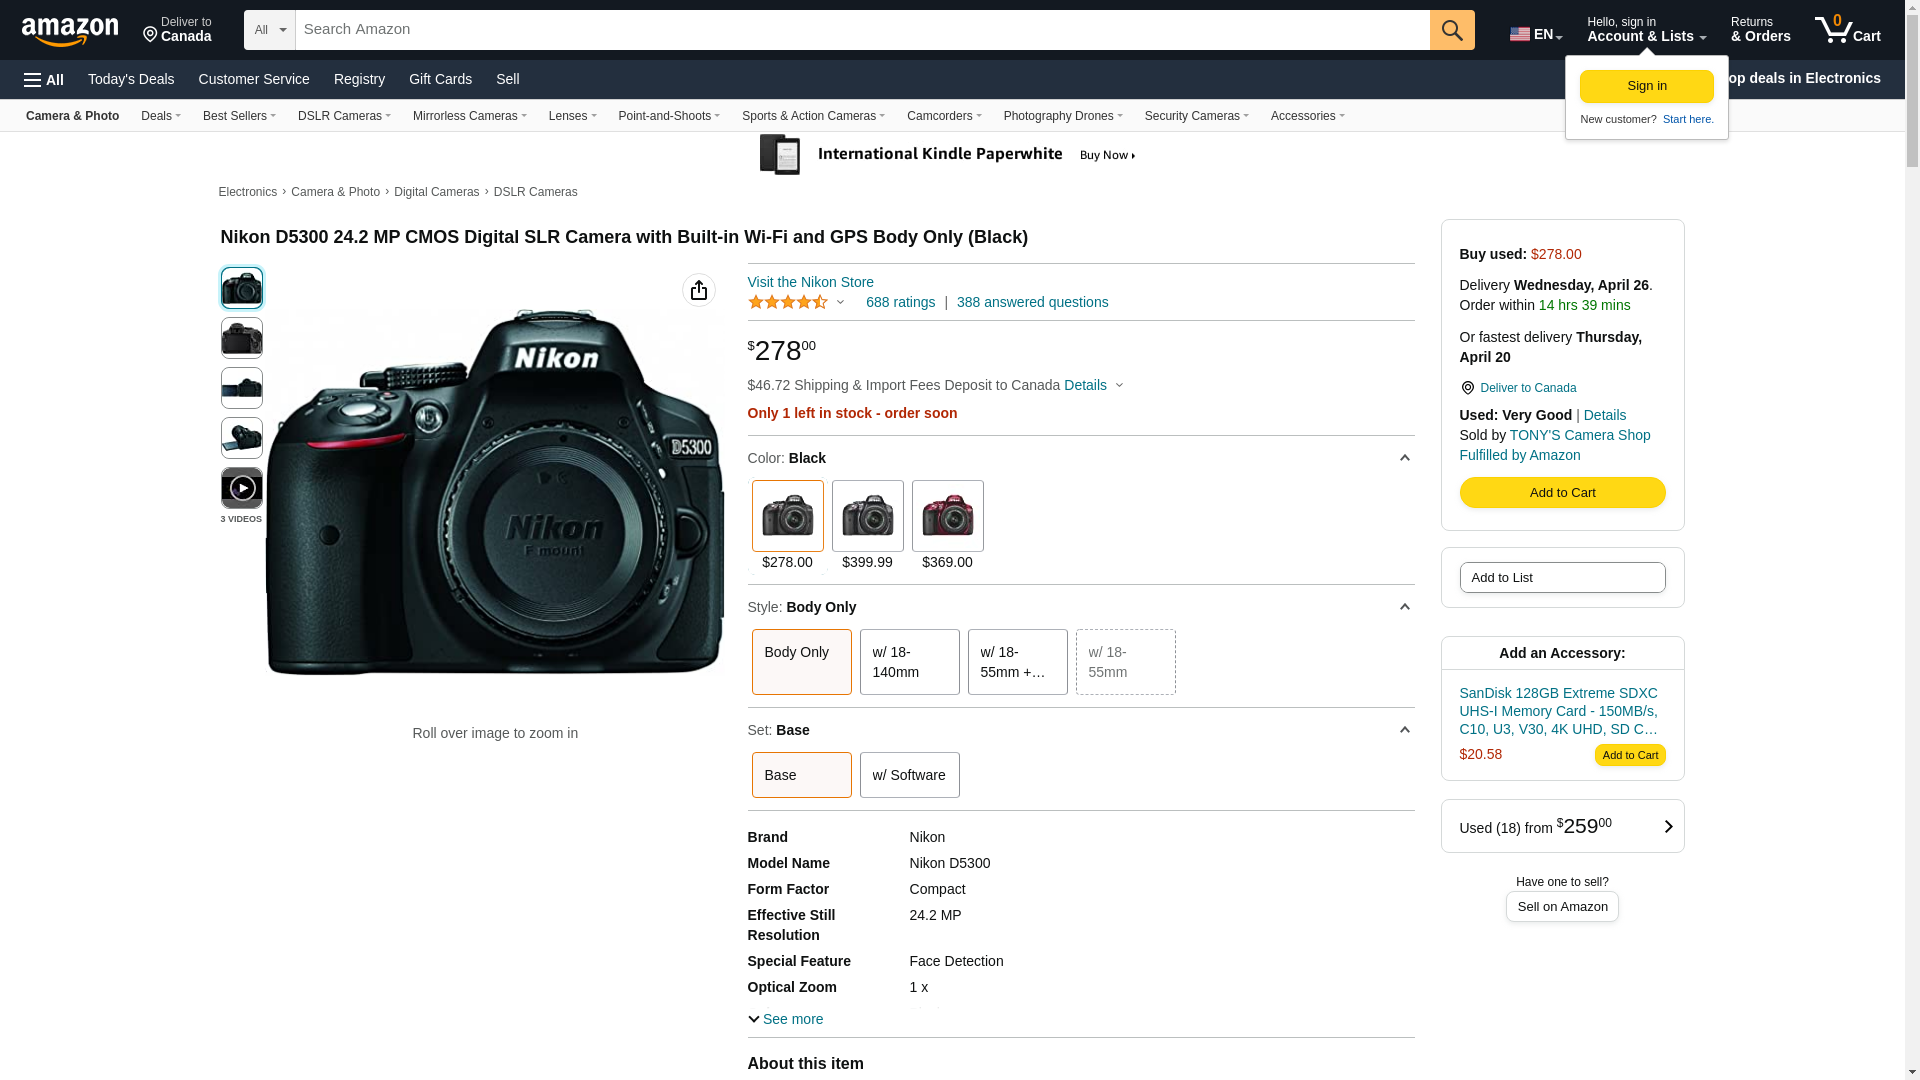Expand the EN language dropdown
The height and width of the screenshot is (1080, 1920).
(1535, 34)
